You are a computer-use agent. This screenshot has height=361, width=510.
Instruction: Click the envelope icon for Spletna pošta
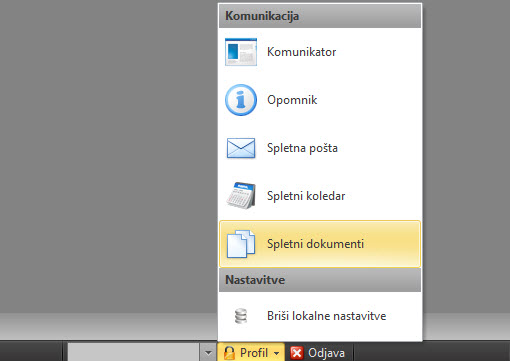coord(241,148)
